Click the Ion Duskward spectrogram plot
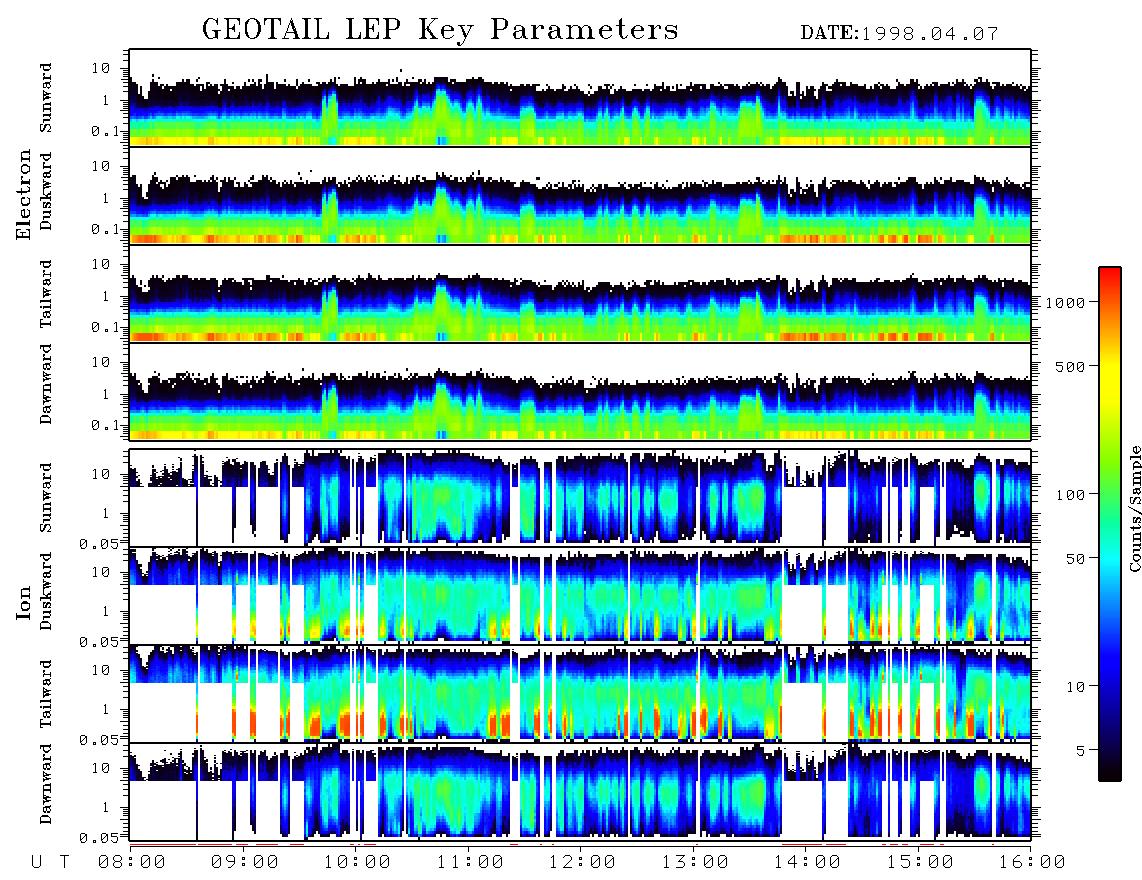The height and width of the screenshot is (880, 1142). (x=580, y=595)
